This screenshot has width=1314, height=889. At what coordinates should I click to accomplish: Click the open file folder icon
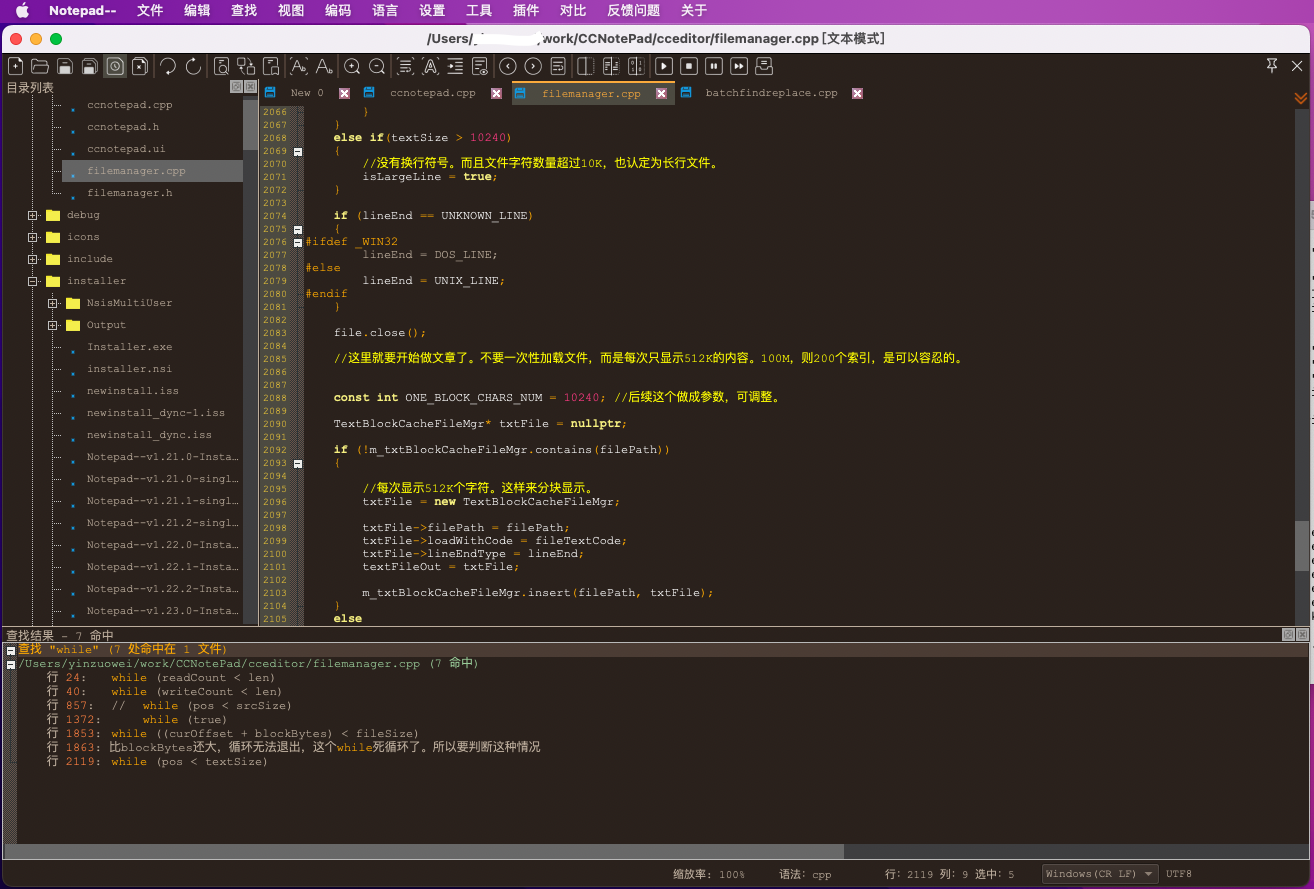pyautogui.click(x=40, y=66)
